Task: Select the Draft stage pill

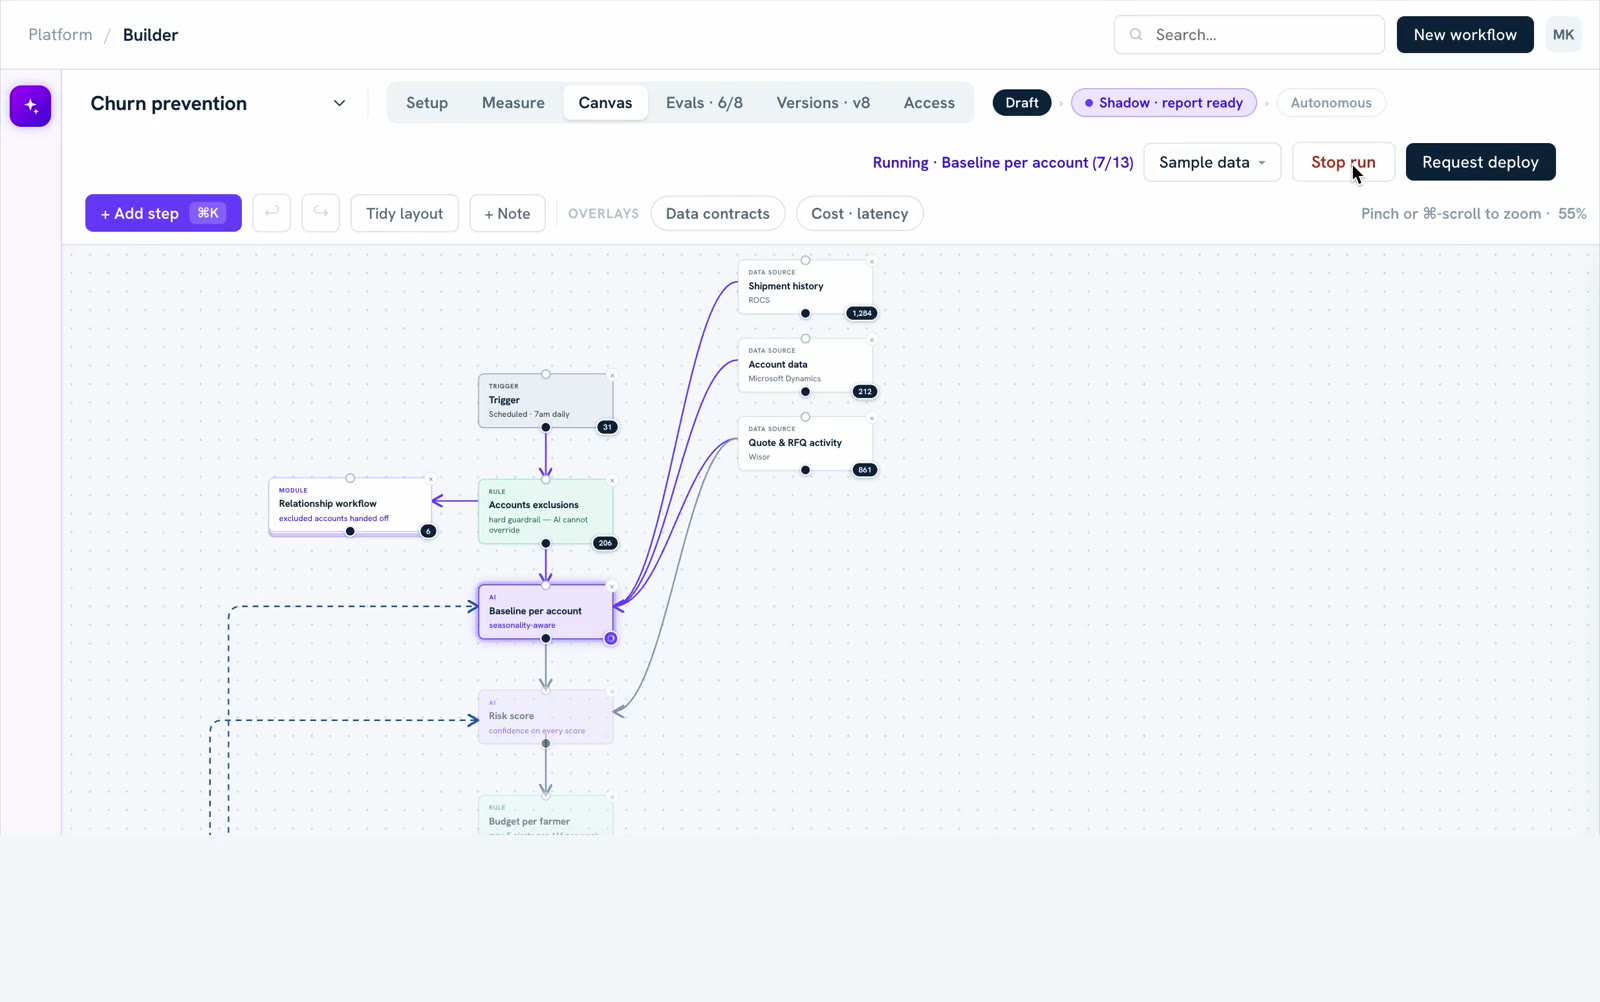Action: pyautogui.click(x=1022, y=103)
